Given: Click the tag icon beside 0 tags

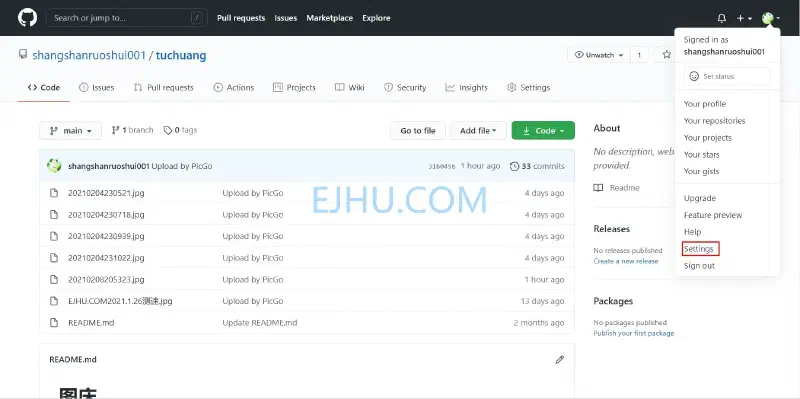Looking at the screenshot, I should pos(167,131).
